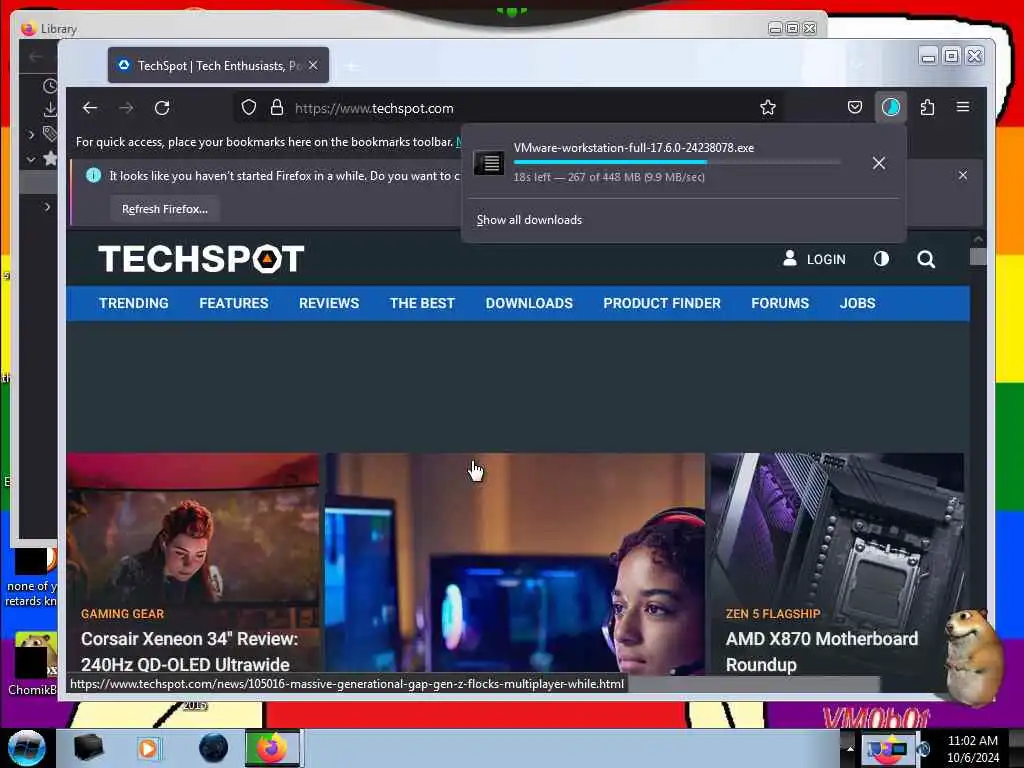Viewport: 1024px width, 768px height.
Task: Reload the TechSpot page
Action: pos(162,108)
